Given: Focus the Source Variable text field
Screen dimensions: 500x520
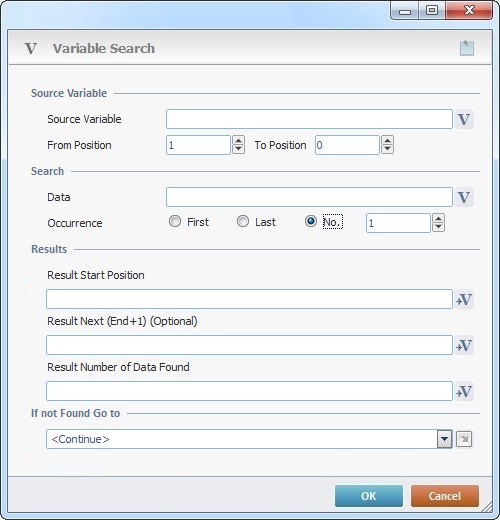Looking at the screenshot, I should [x=309, y=119].
